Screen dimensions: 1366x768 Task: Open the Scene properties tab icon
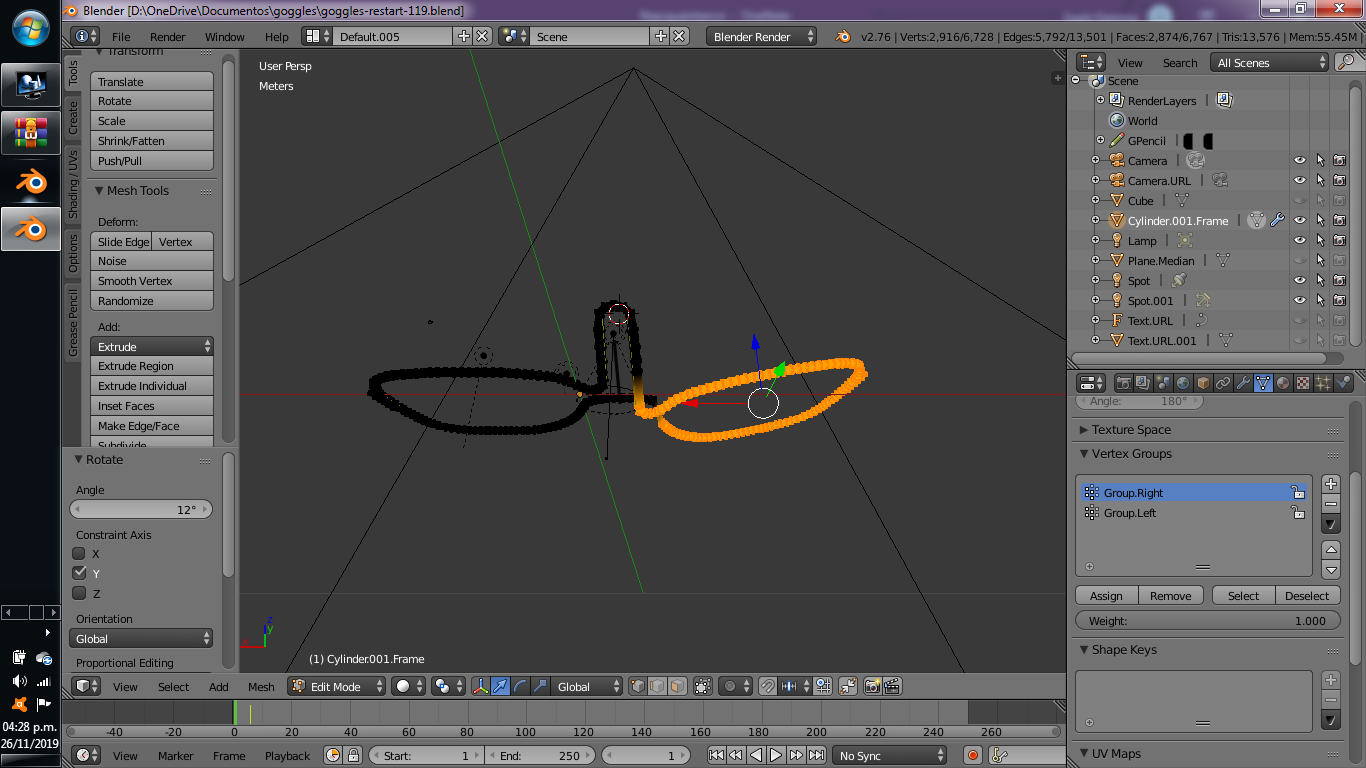click(1164, 383)
